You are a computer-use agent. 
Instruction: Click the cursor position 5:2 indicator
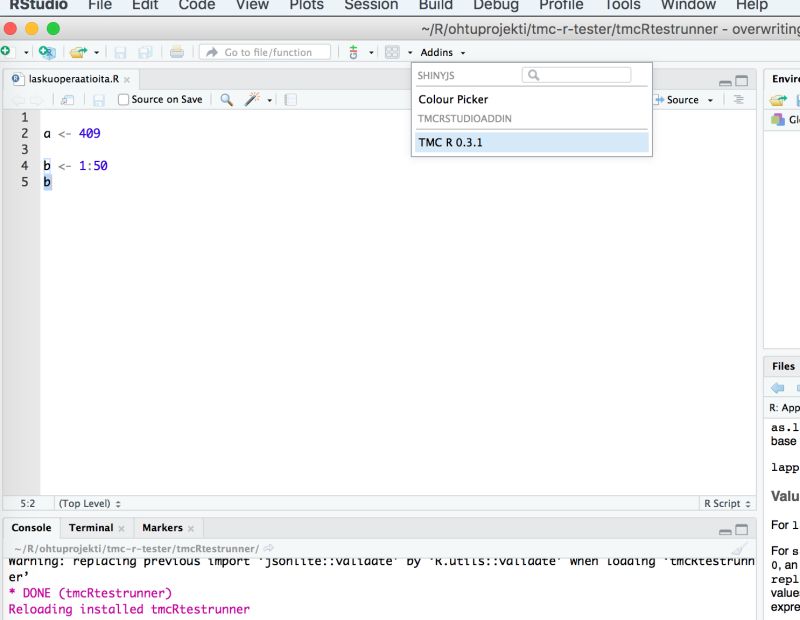click(28, 503)
